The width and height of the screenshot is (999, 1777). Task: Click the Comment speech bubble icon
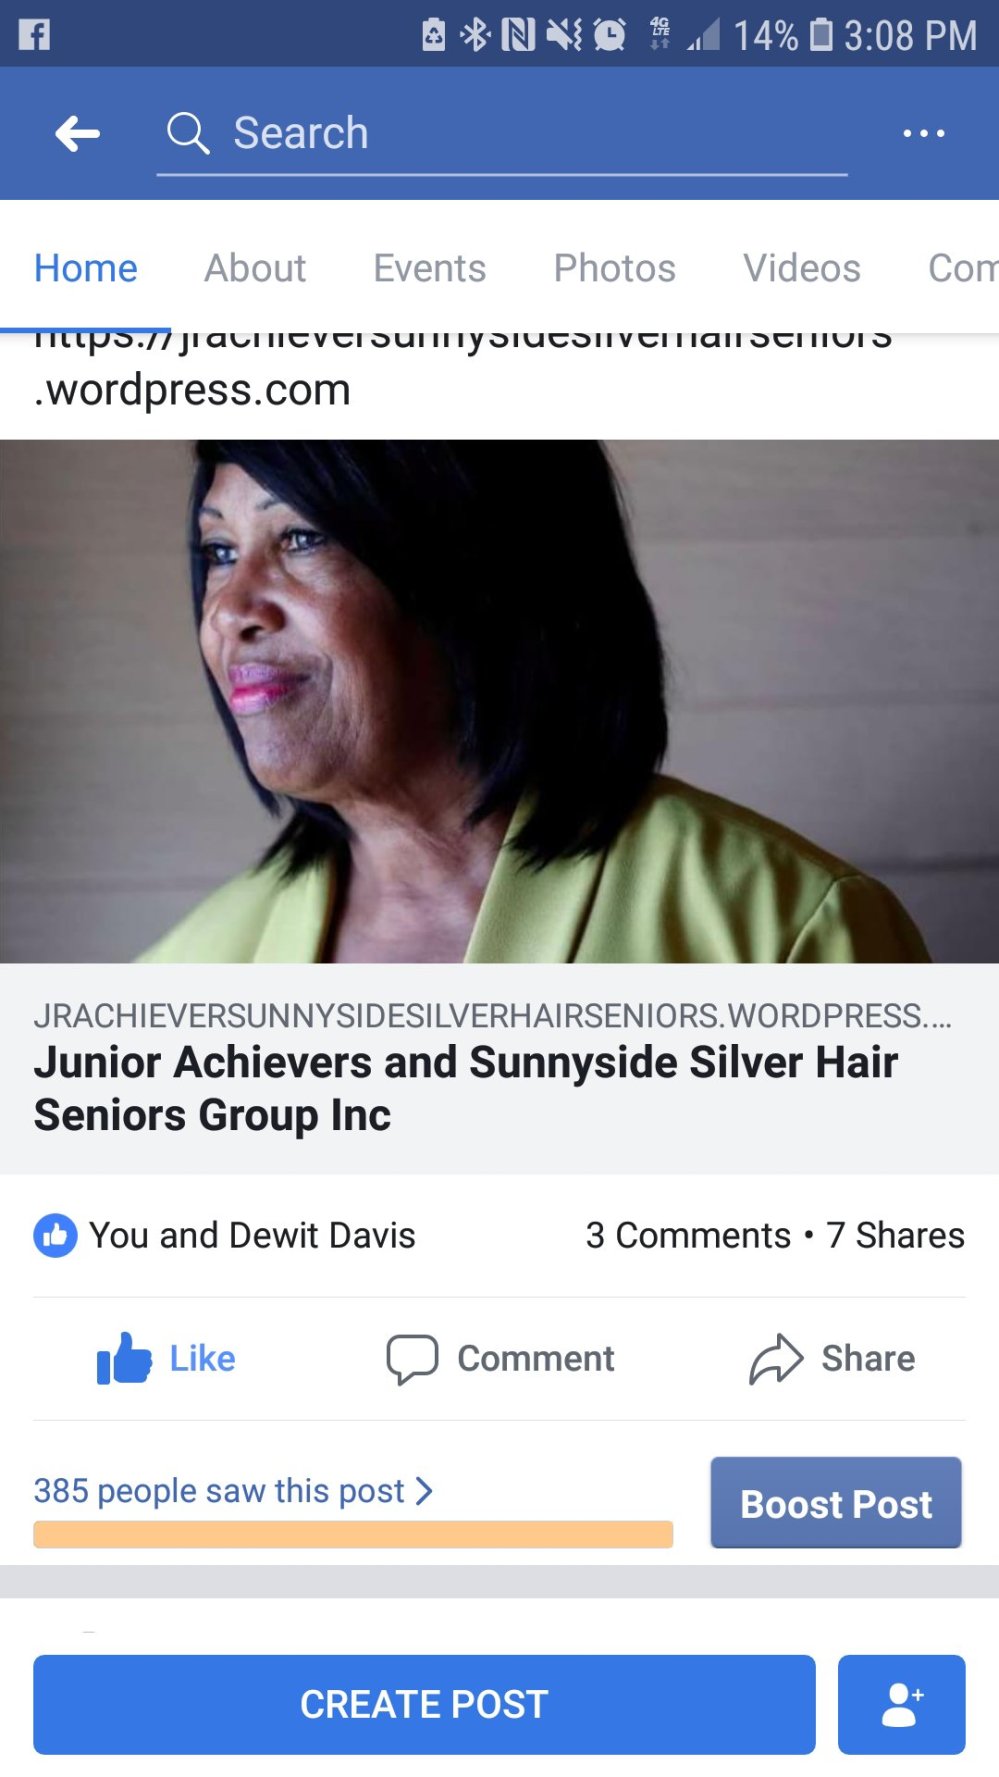coord(412,1359)
